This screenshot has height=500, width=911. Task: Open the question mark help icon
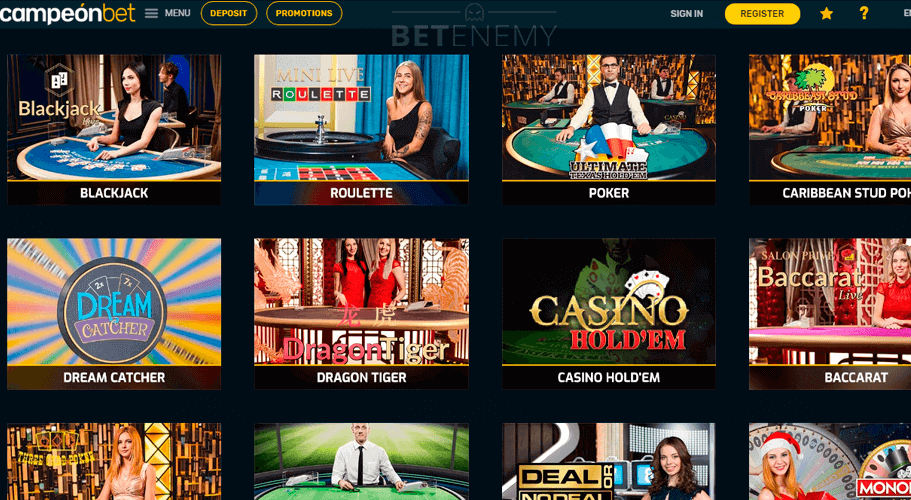tap(864, 13)
